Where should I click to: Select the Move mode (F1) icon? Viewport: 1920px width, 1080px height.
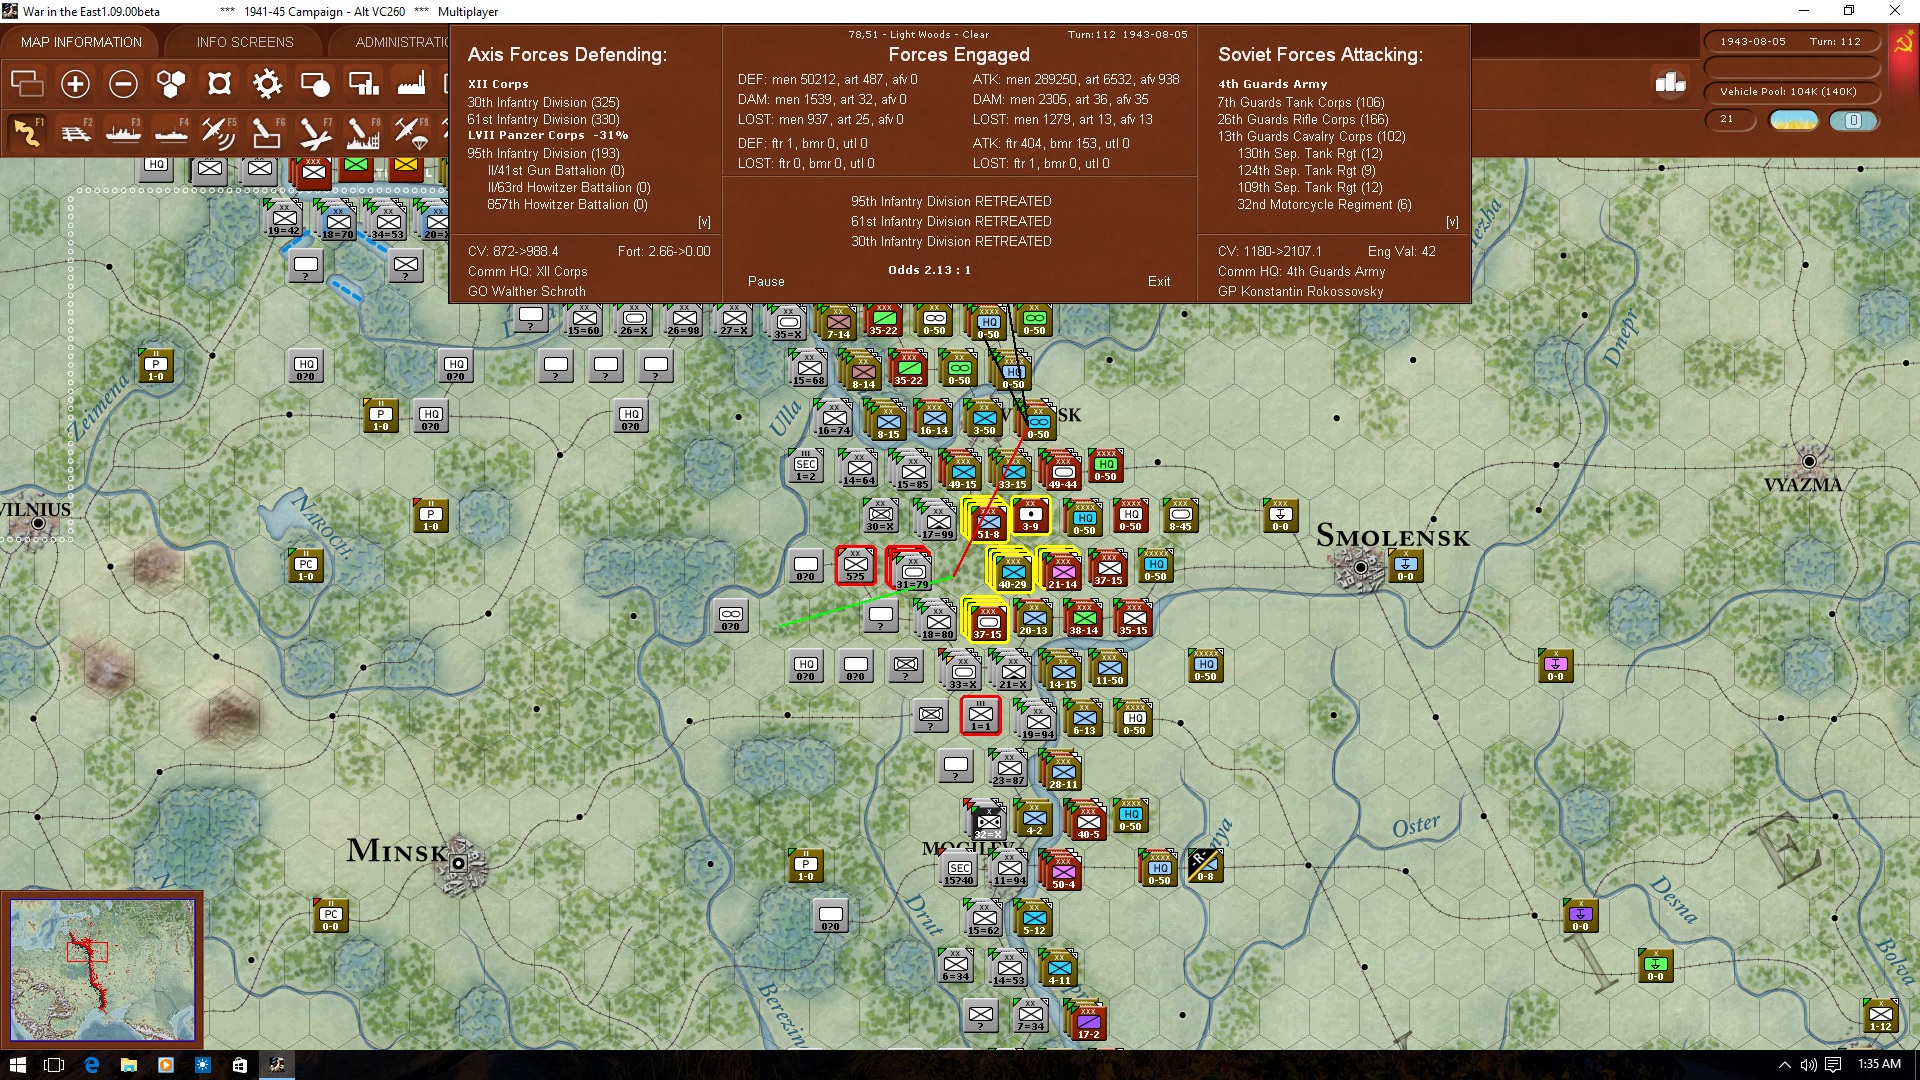coord(27,133)
